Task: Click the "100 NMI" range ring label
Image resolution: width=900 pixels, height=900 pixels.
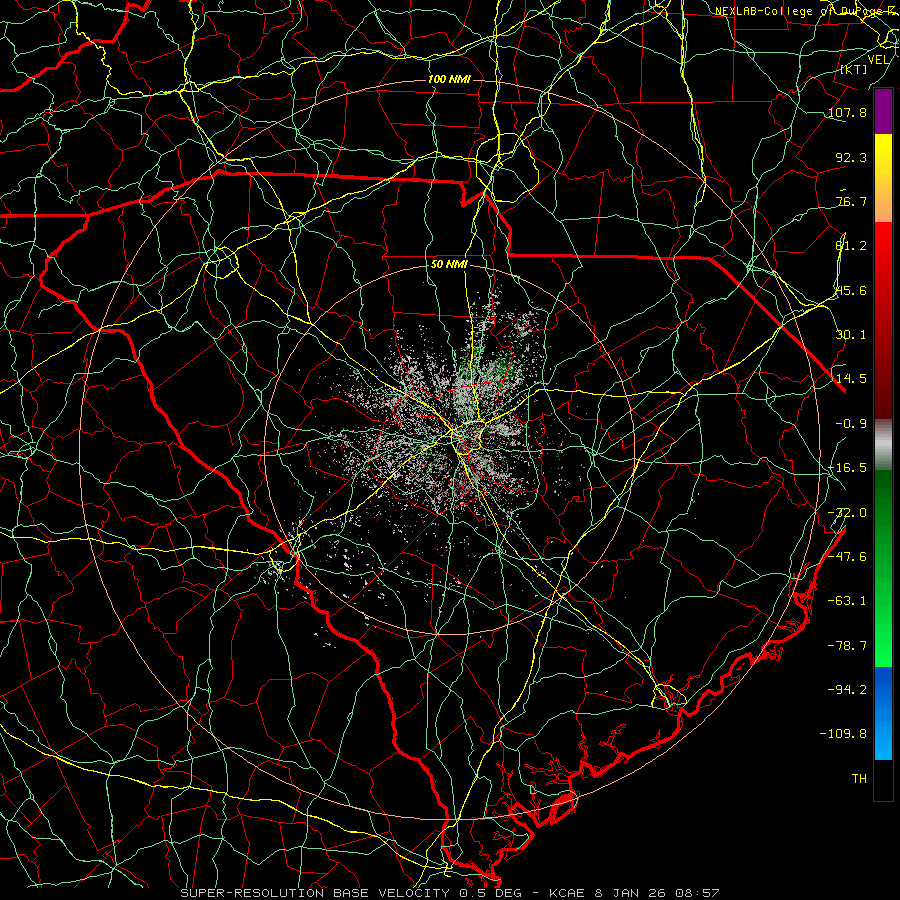Action: [x=449, y=79]
